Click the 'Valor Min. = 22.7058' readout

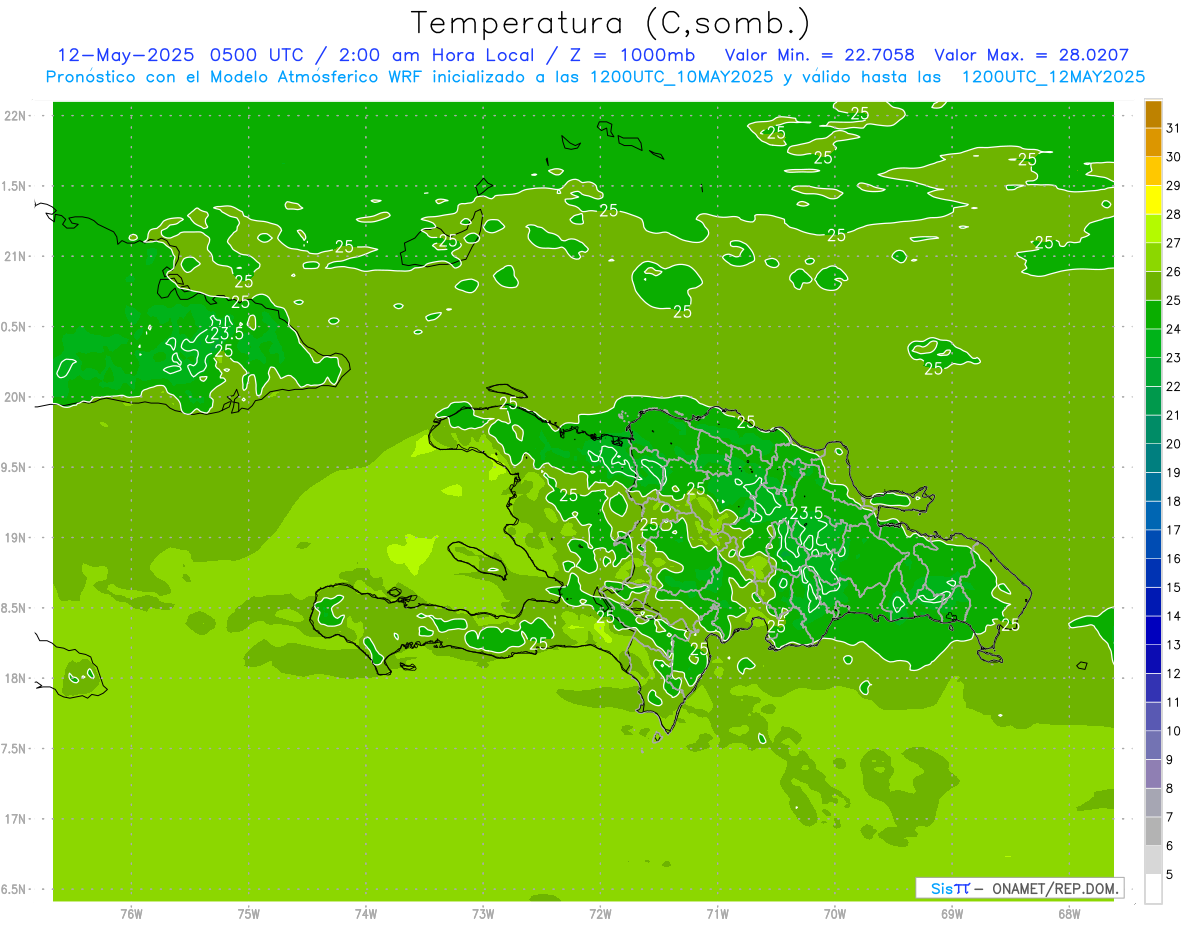click(x=822, y=55)
